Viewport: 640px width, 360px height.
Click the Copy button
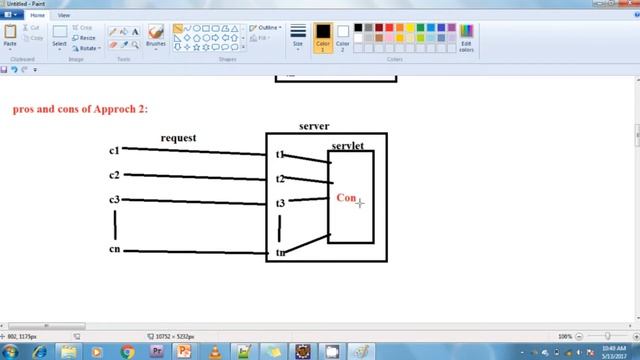click(x=33, y=38)
